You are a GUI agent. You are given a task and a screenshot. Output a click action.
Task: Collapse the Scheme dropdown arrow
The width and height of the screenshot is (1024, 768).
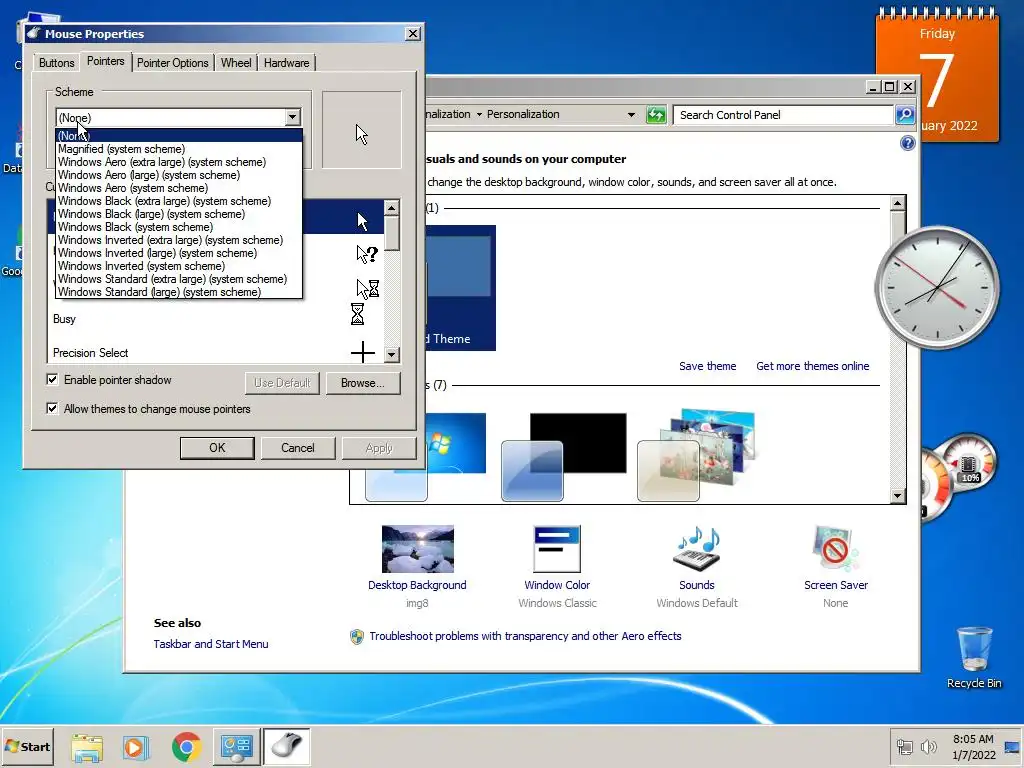pos(293,118)
